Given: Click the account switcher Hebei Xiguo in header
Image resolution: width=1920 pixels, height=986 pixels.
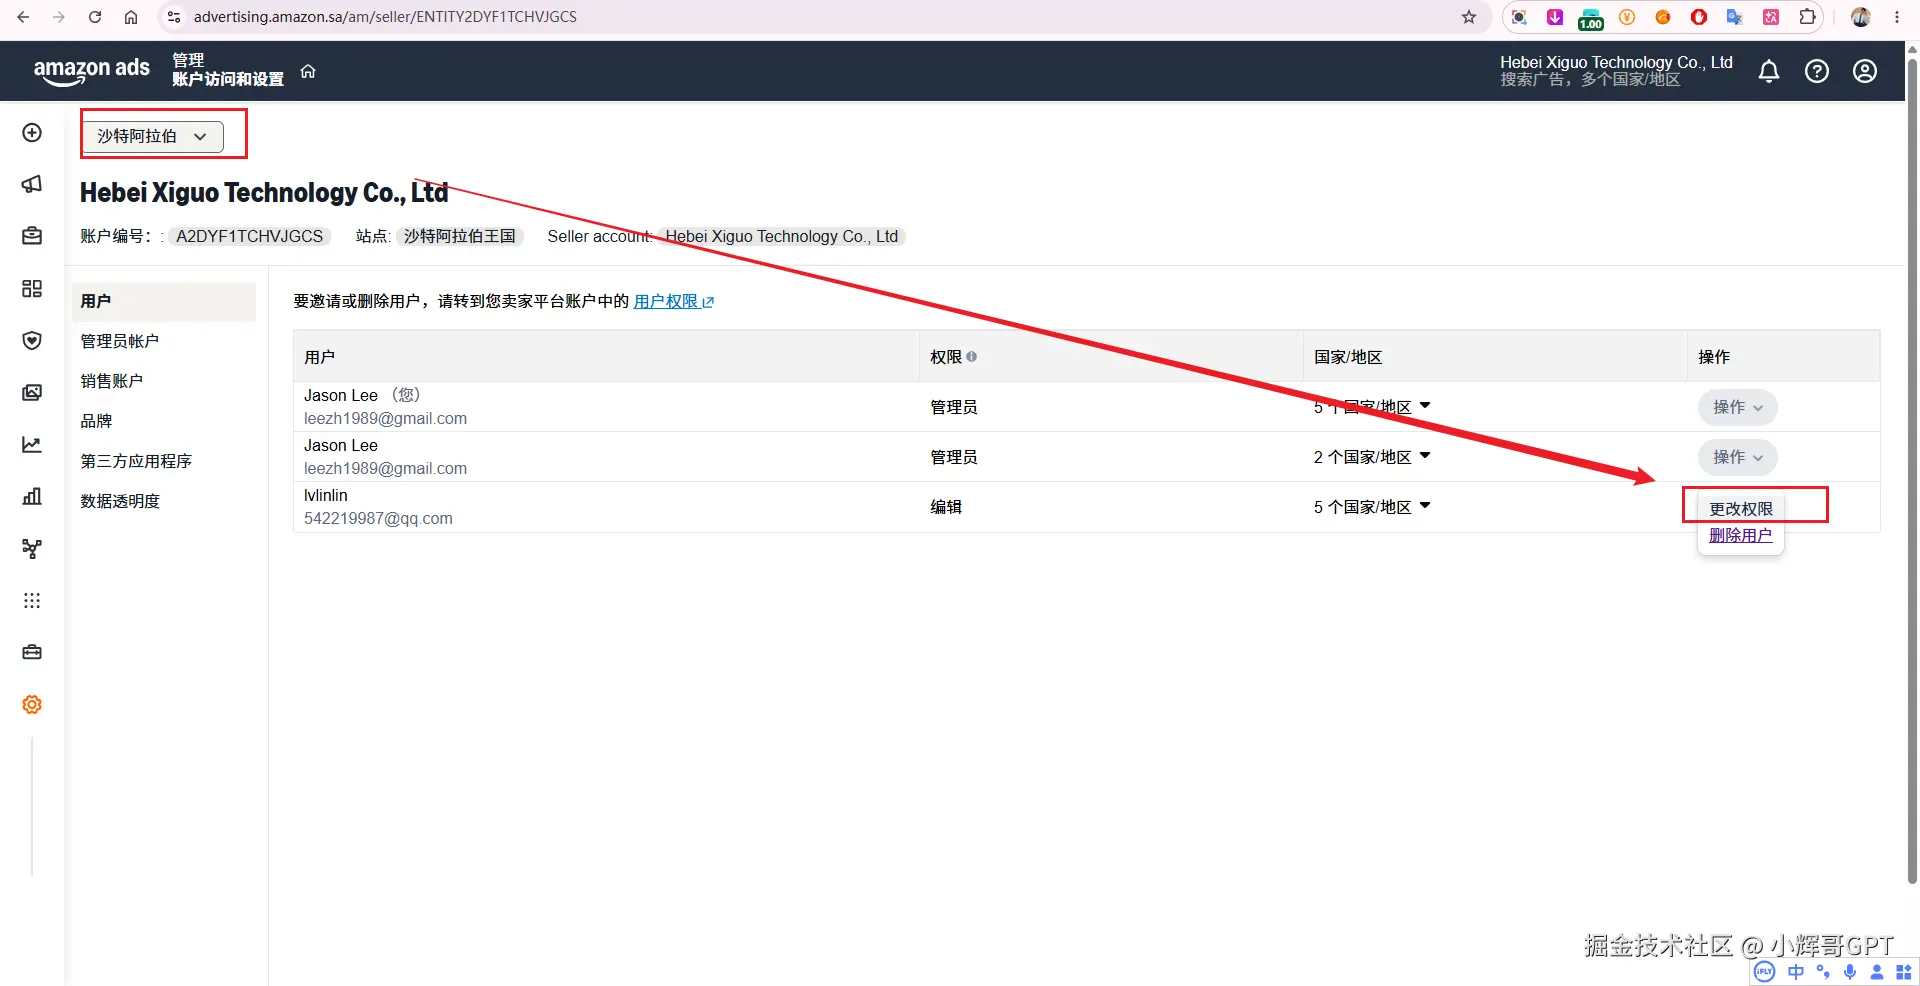Looking at the screenshot, I should [1616, 70].
